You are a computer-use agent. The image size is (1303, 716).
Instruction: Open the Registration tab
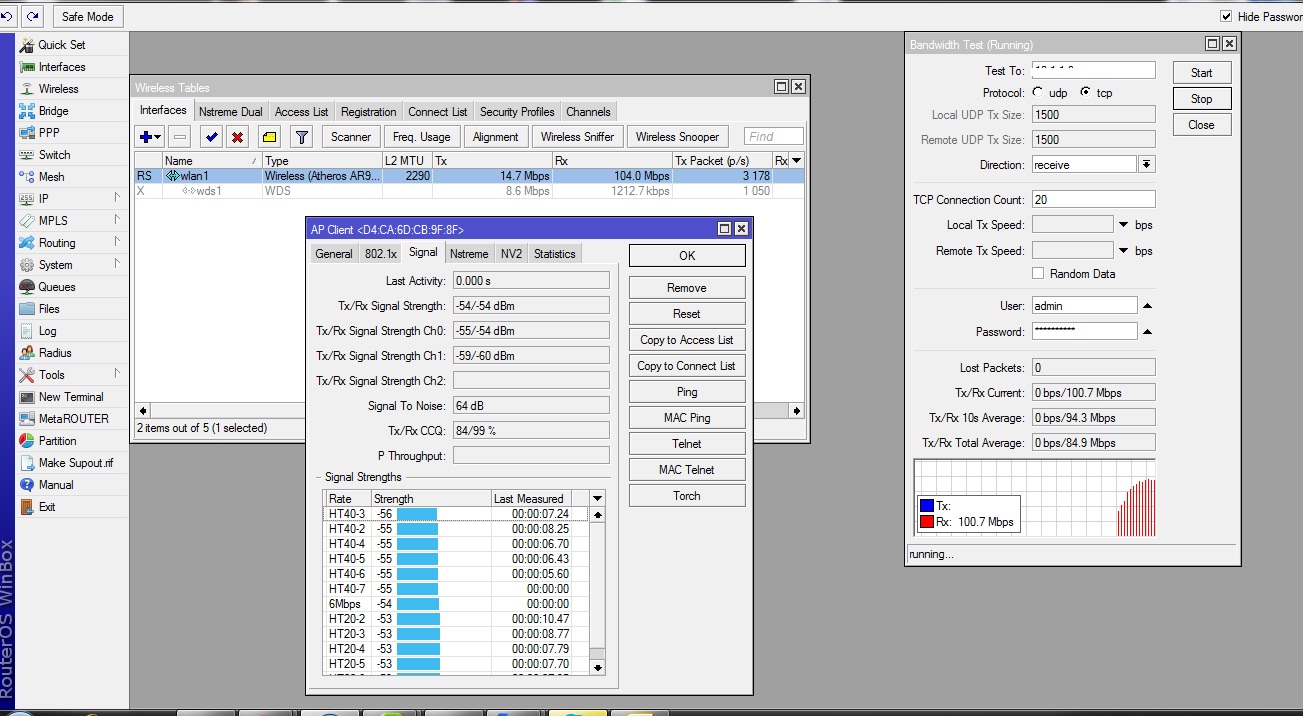tap(368, 112)
